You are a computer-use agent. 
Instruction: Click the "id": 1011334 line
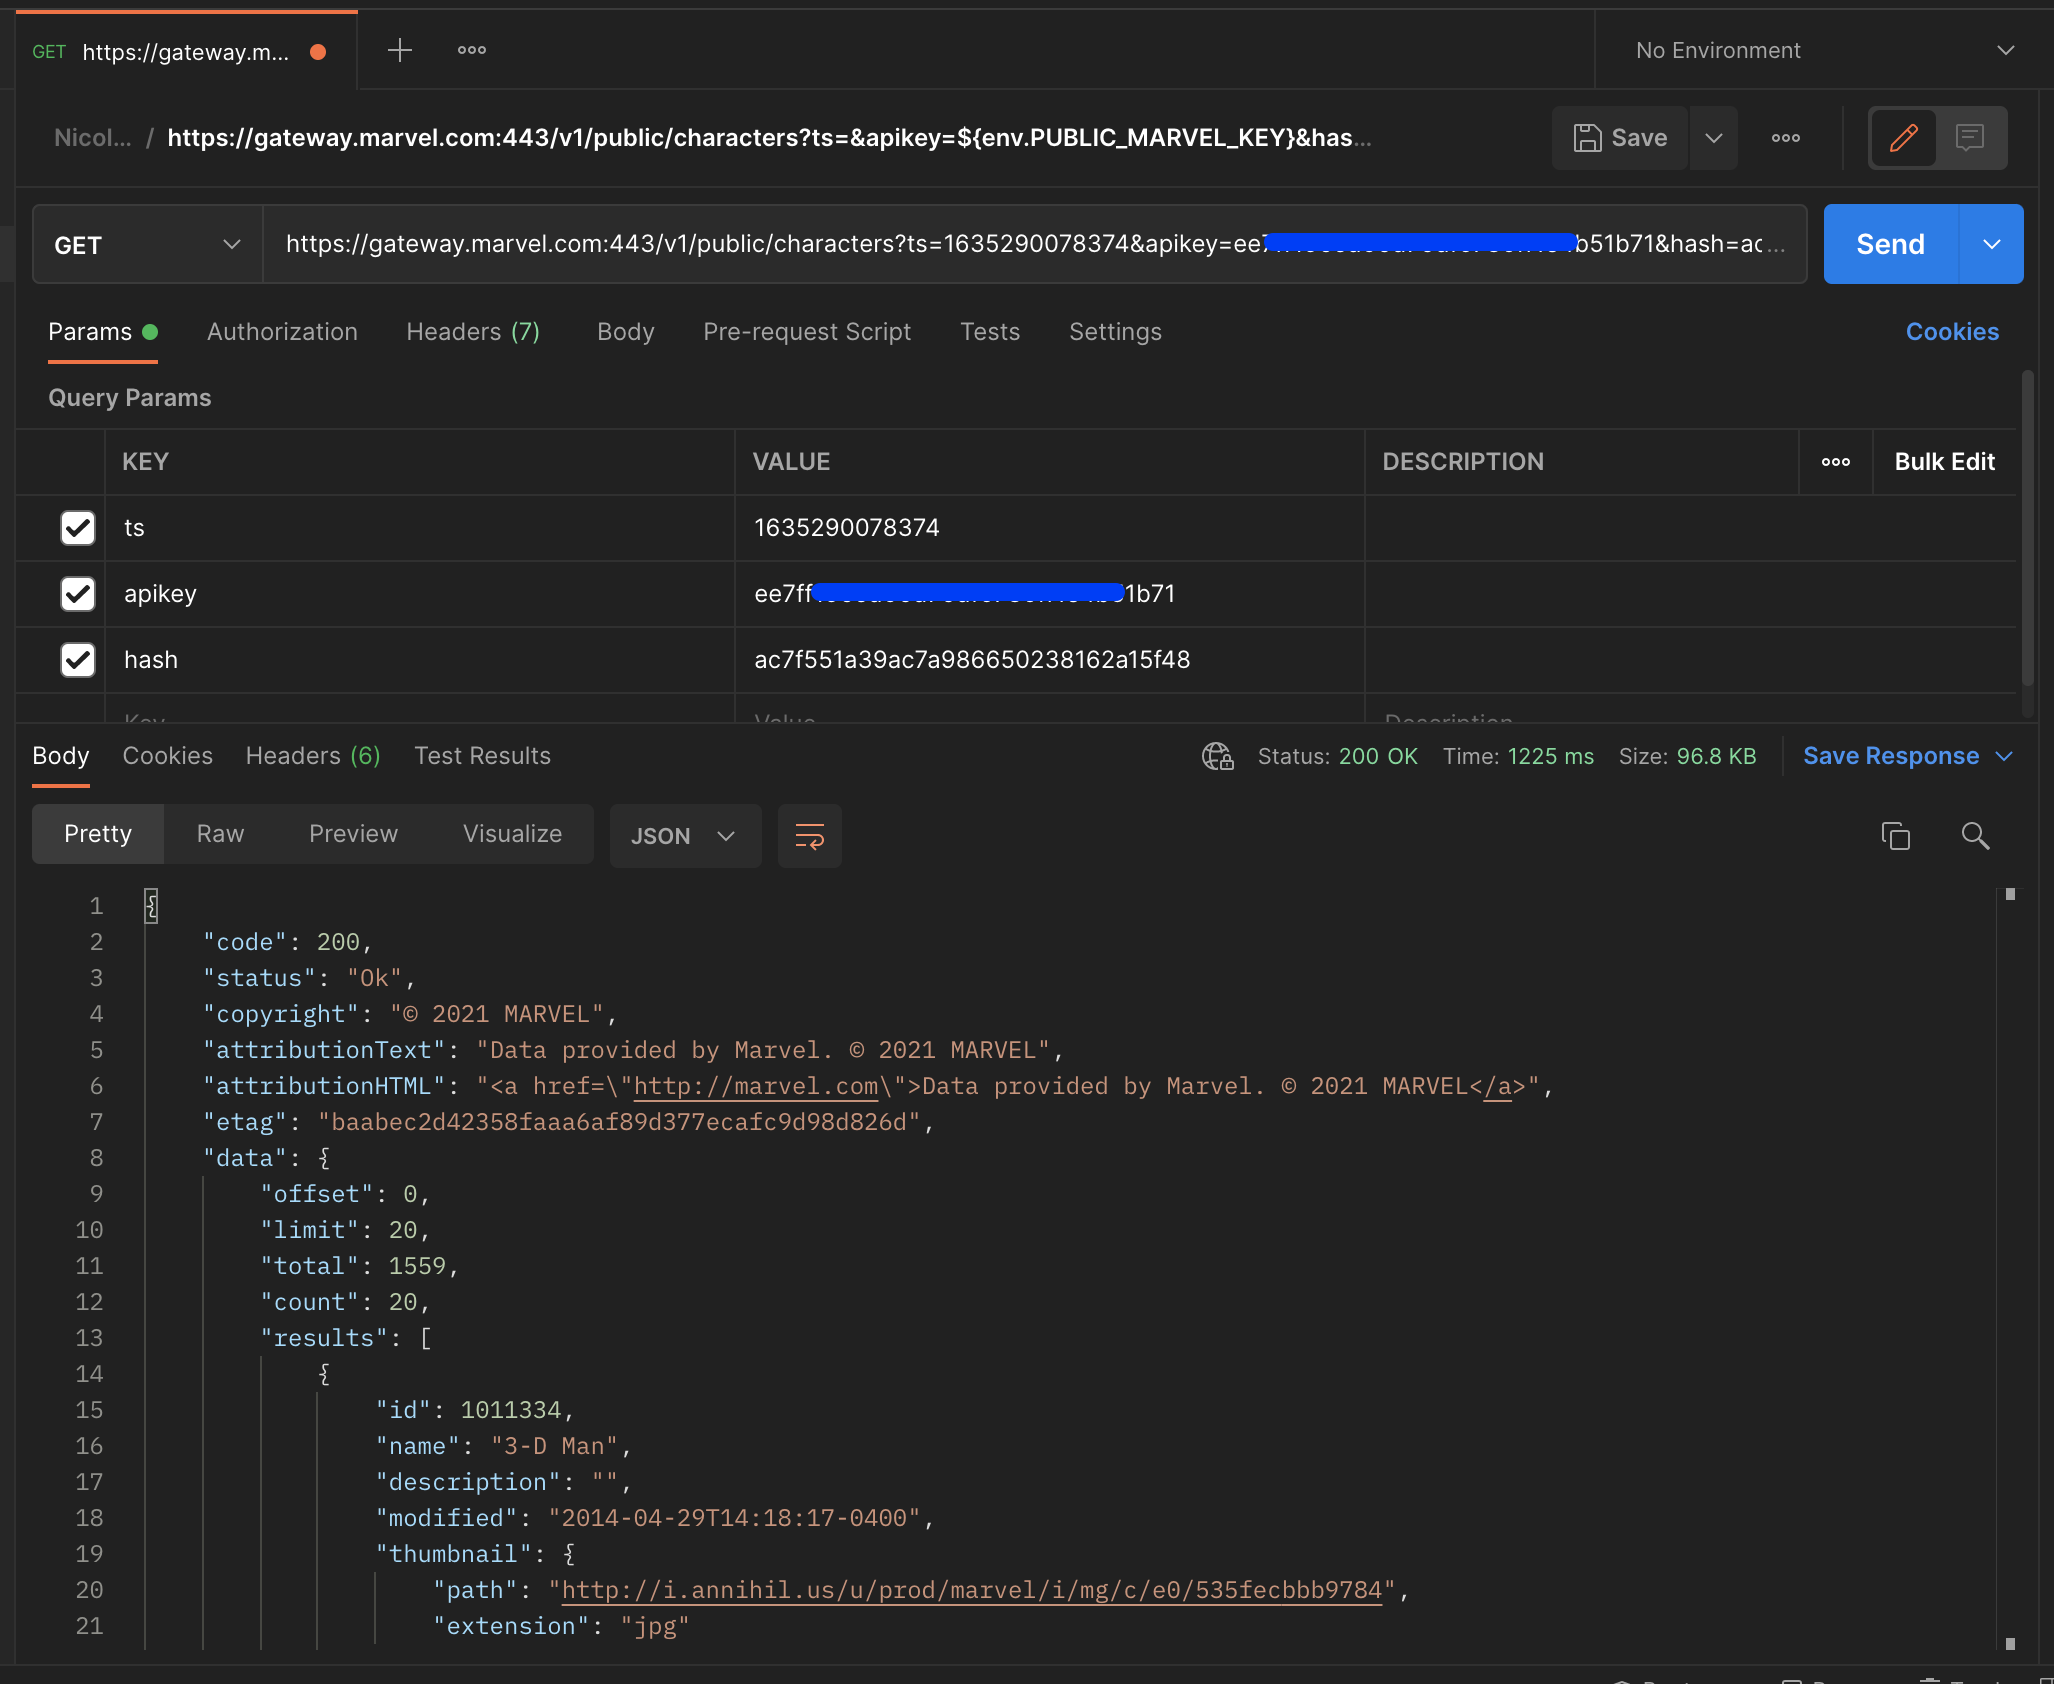click(x=474, y=1410)
